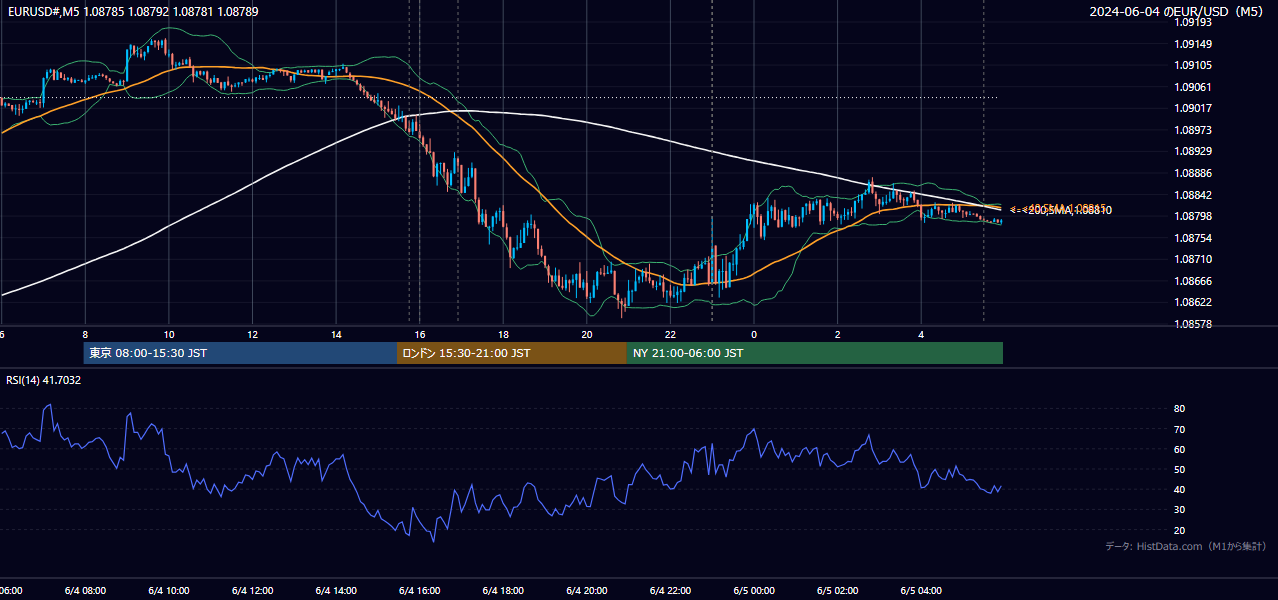Click the NY 21:00-06:00 JST session bar
Viewport: 1278px width, 600px height.
[815, 353]
